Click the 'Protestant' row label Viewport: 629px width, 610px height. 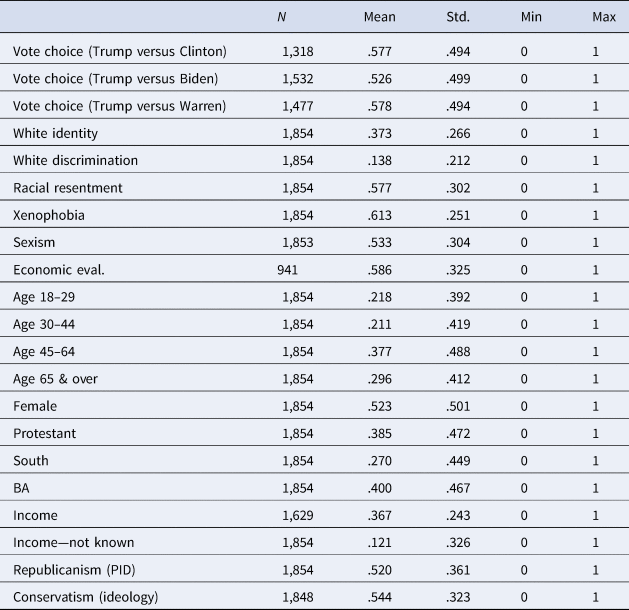click(46, 431)
